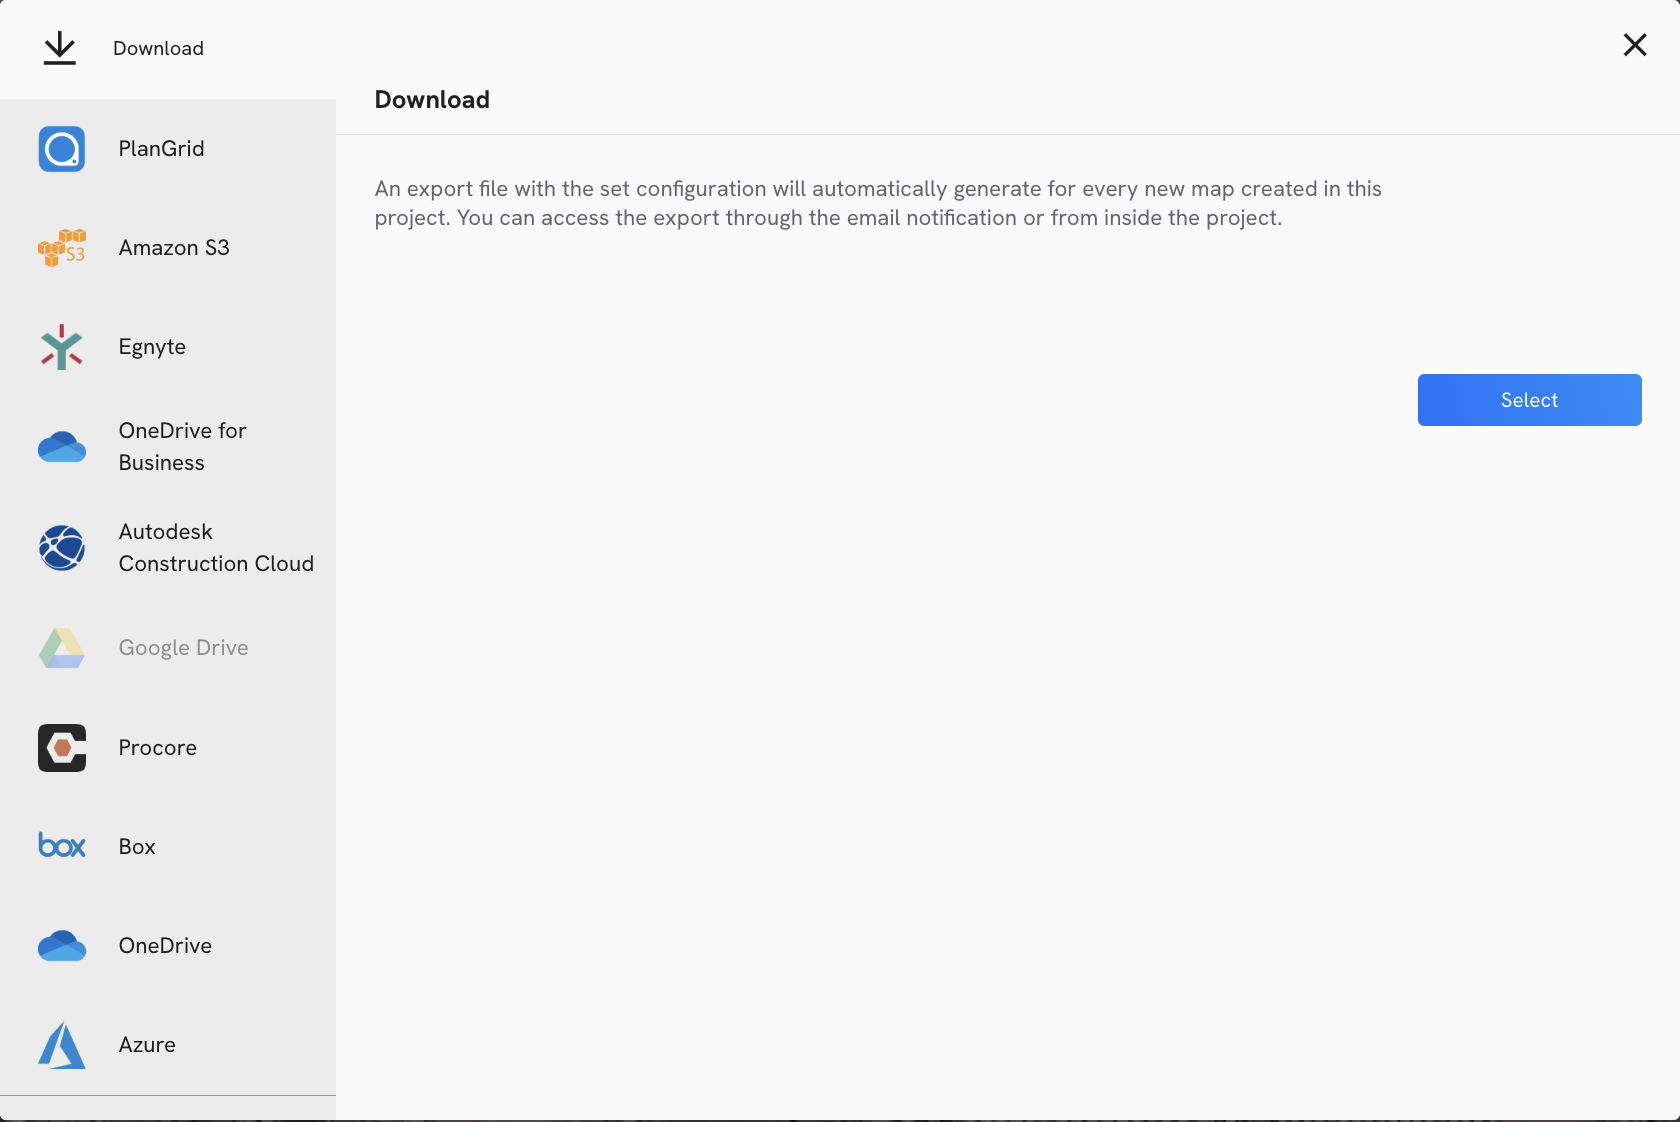The width and height of the screenshot is (1680, 1122).
Task: Click the Egnyte star logo icon
Action: click(x=62, y=347)
